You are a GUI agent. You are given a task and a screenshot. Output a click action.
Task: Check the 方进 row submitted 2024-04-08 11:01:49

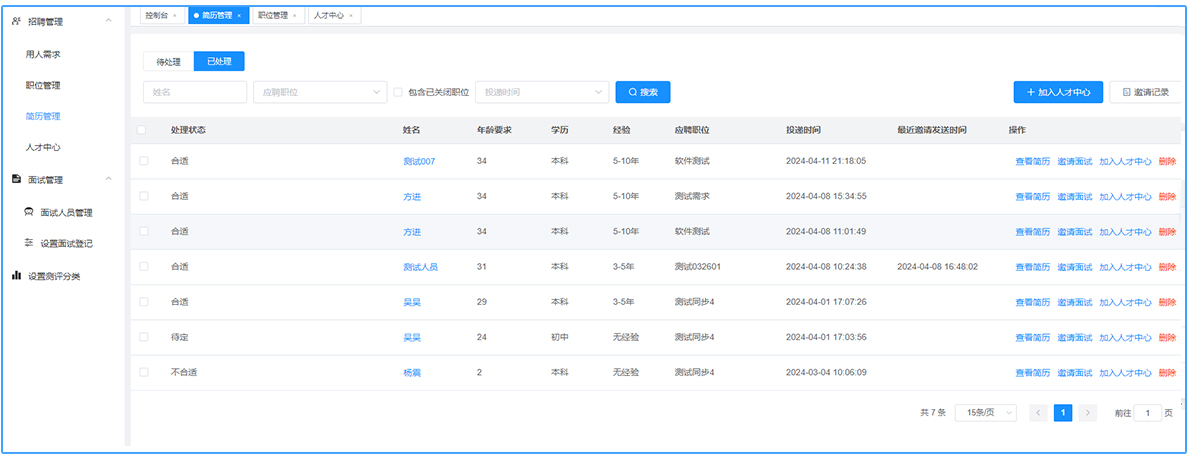pyautogui.click(x=143, y=232)
